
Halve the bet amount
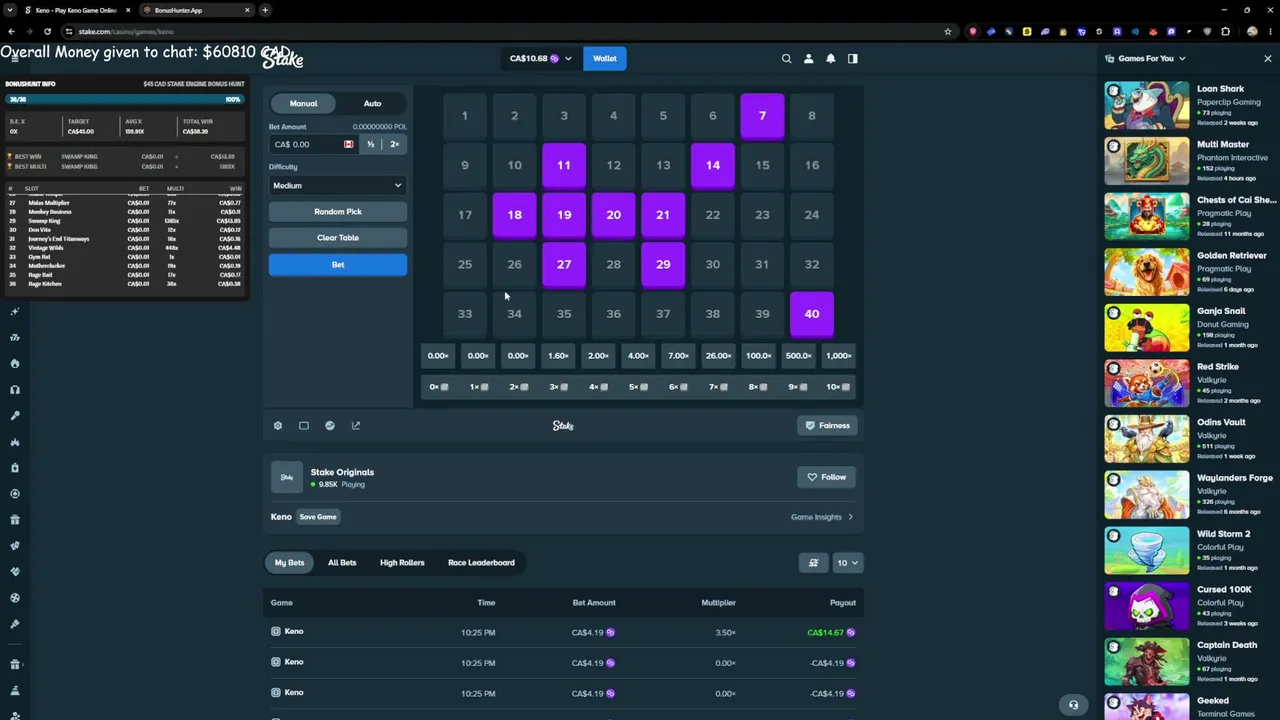370,145
